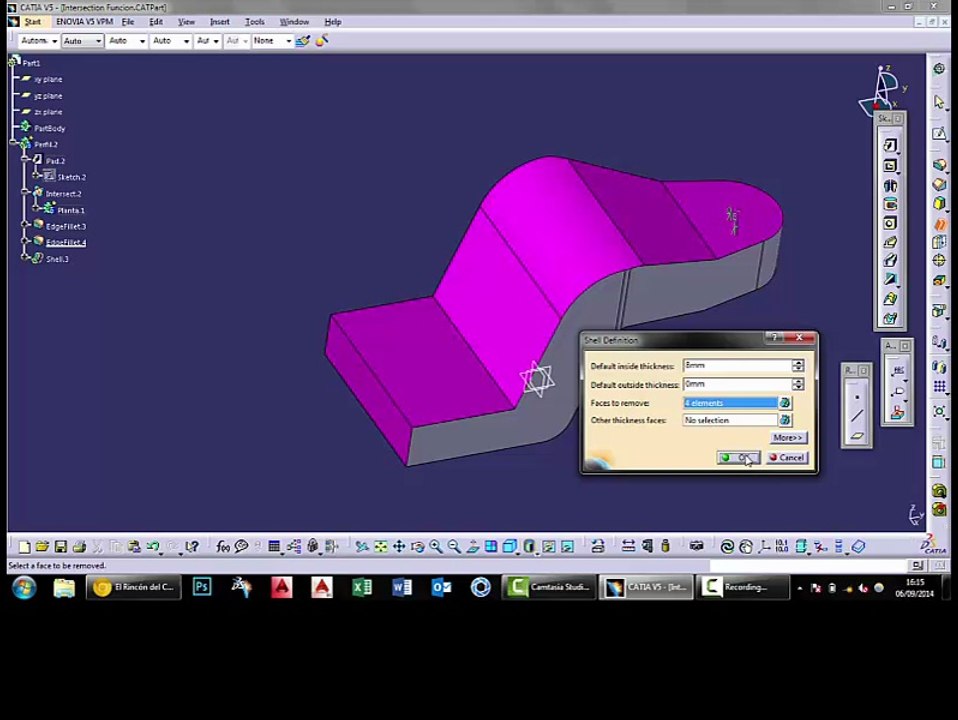Click the Print icon in bottom toolbar
This screenshot has height=720, width=958.
(x=79, y=546)
